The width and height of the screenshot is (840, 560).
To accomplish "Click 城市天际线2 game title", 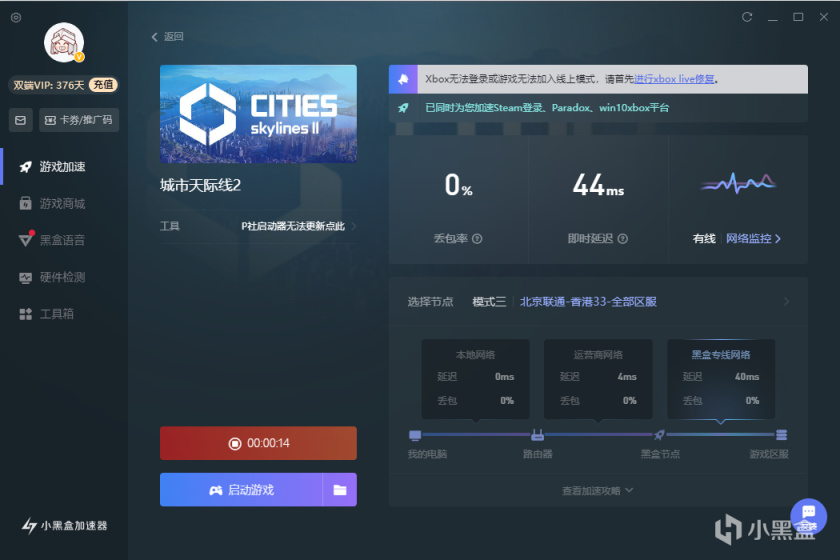I will [200, 185].
